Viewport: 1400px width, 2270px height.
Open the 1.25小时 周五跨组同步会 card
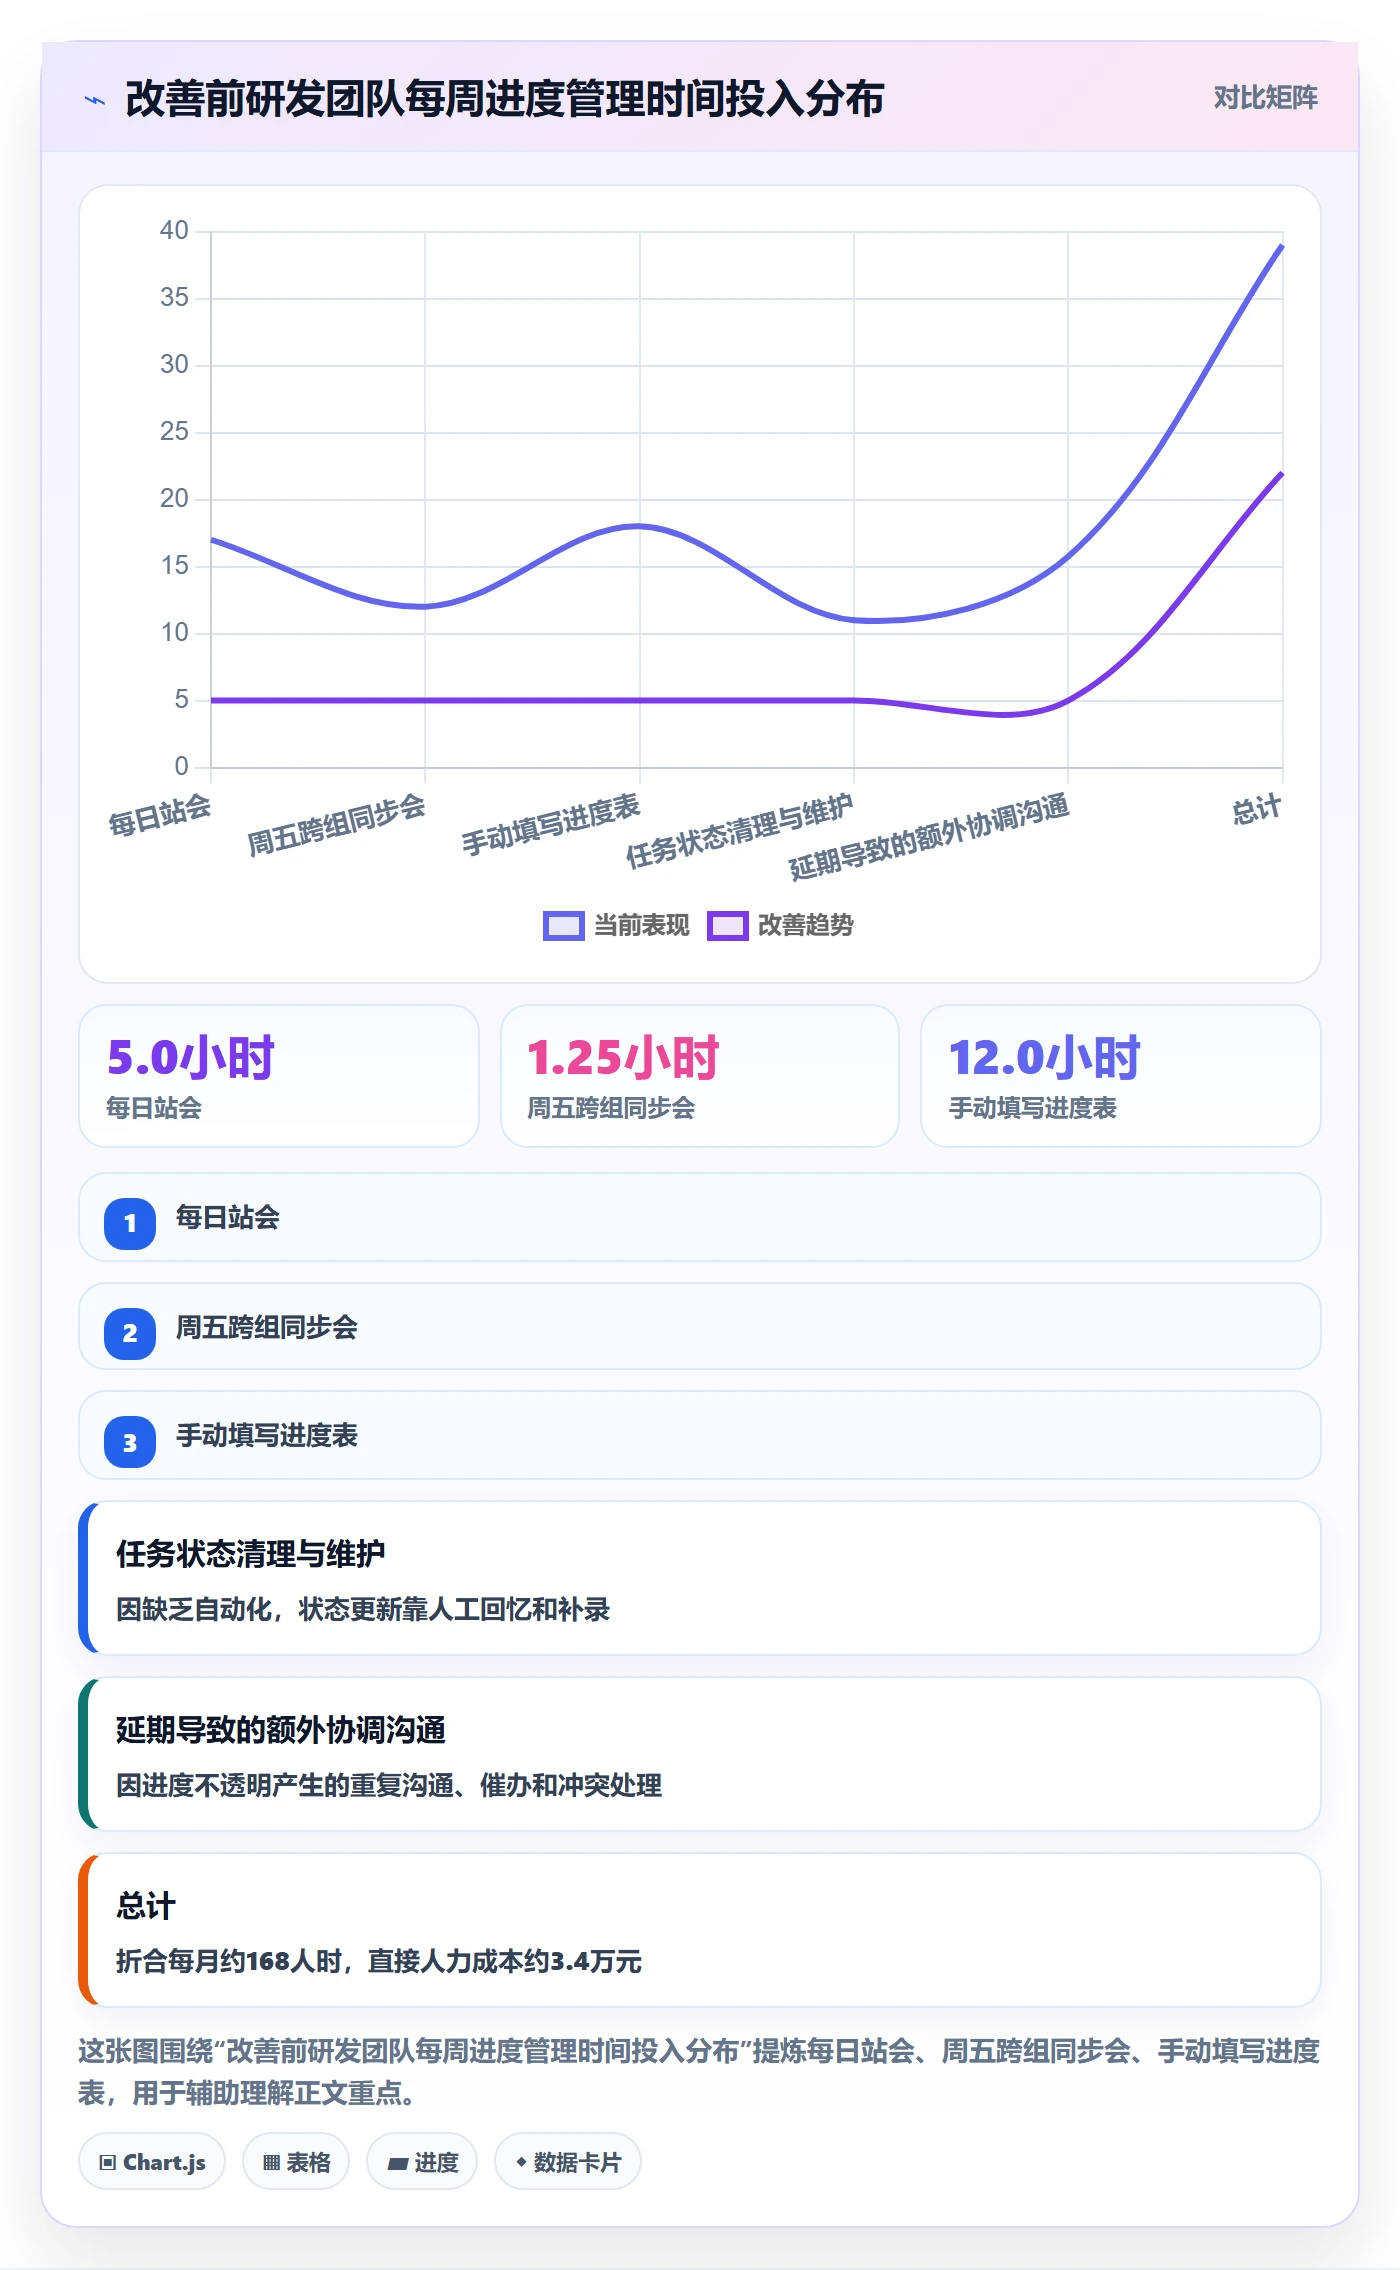(700, 1076)
